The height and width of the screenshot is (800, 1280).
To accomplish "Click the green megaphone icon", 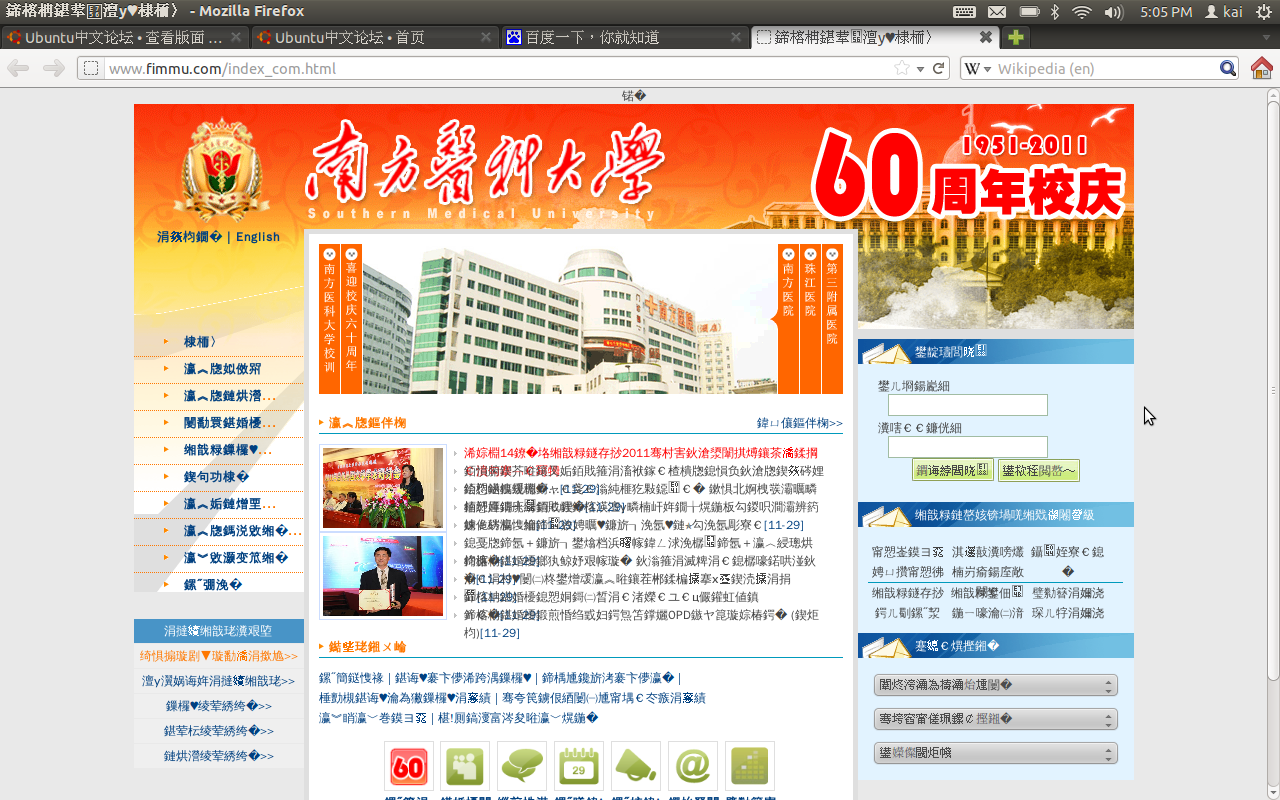I will coord(636,766).
